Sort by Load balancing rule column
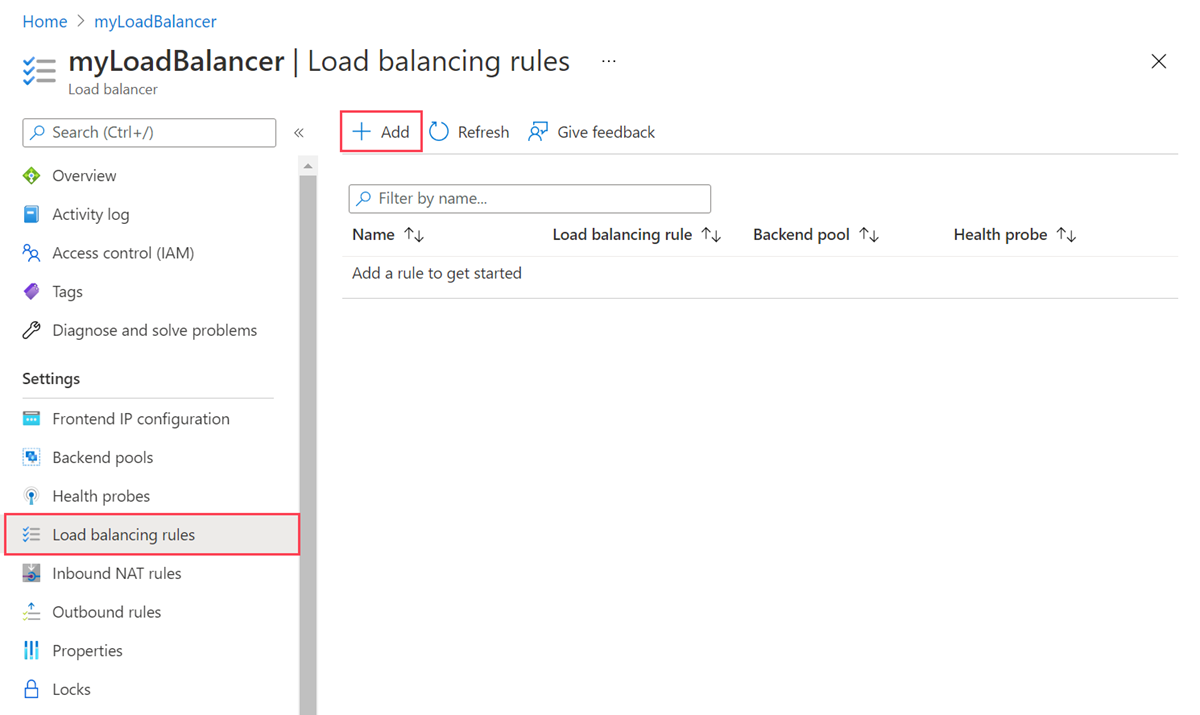Viewport: 1200px width, 715px height. coord(711,235)
